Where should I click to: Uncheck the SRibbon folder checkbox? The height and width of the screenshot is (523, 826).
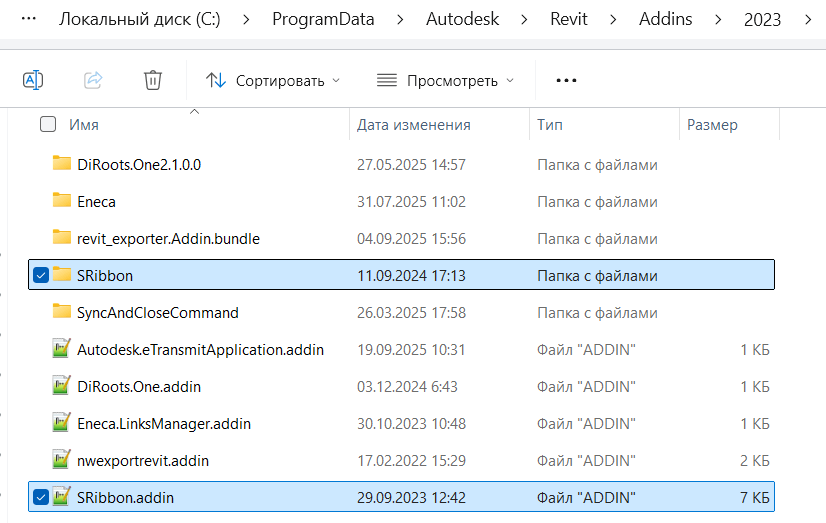tap(41, 275)
